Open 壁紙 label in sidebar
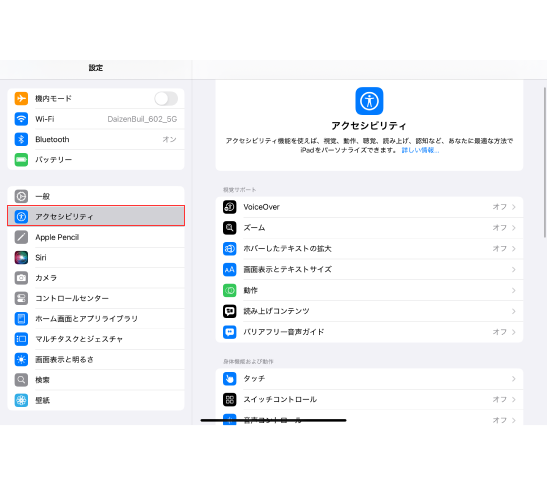Image resolution: width=547 pixels, height=500 pixels. 42,400
